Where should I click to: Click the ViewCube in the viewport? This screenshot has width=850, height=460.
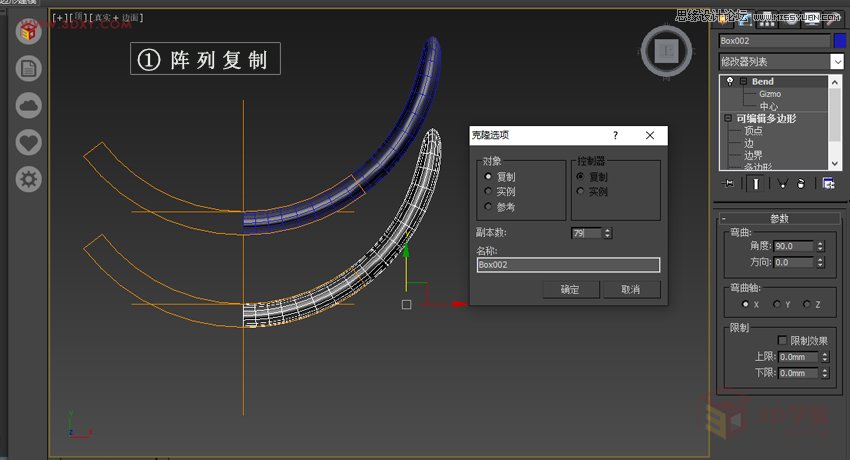click(x=667, y=49)
